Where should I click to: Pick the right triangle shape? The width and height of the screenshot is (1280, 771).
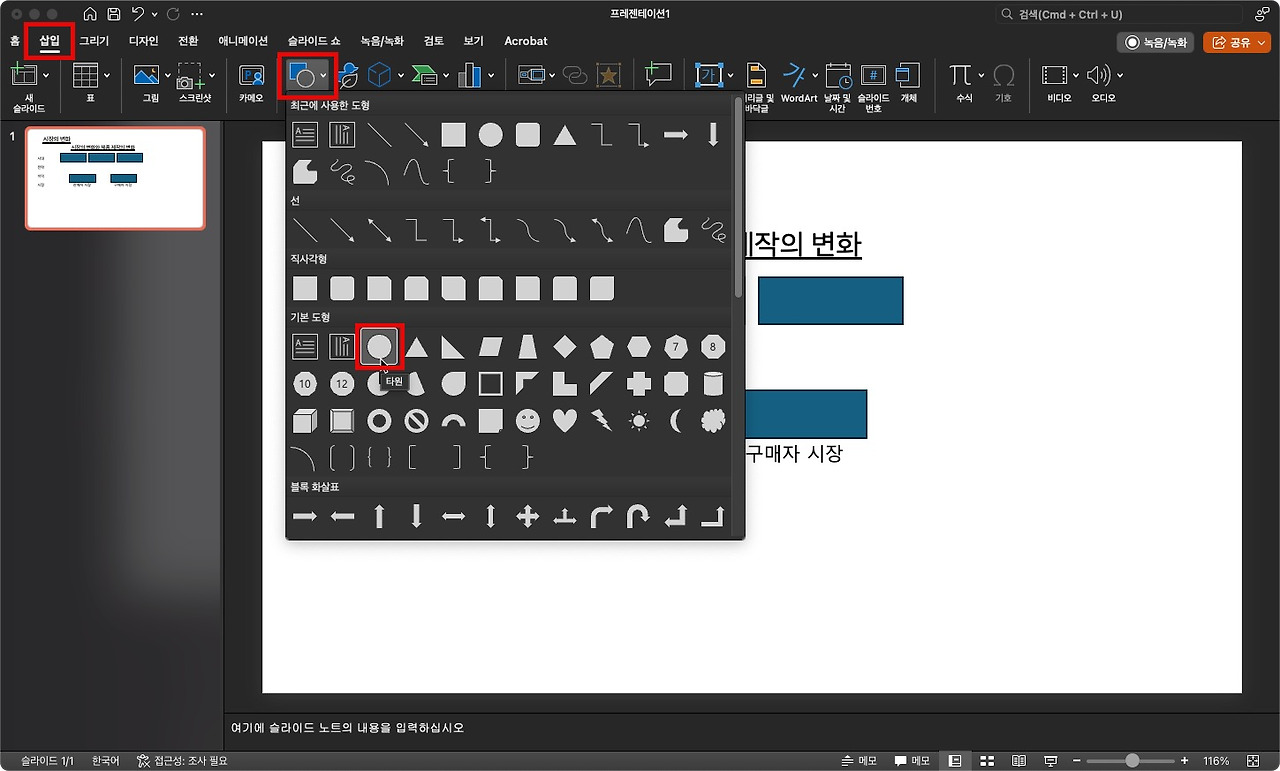[x=453, y=347]
